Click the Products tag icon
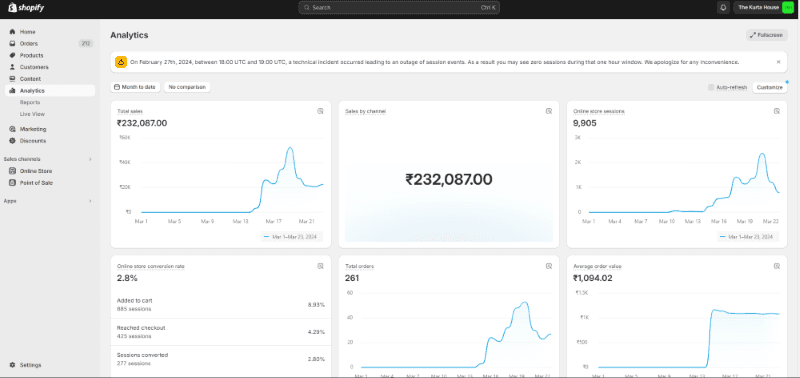800x378 pixels. pos(12,55)
